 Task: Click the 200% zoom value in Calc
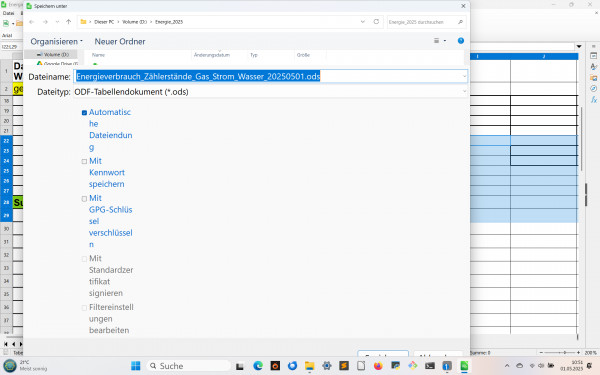point(590,352)
